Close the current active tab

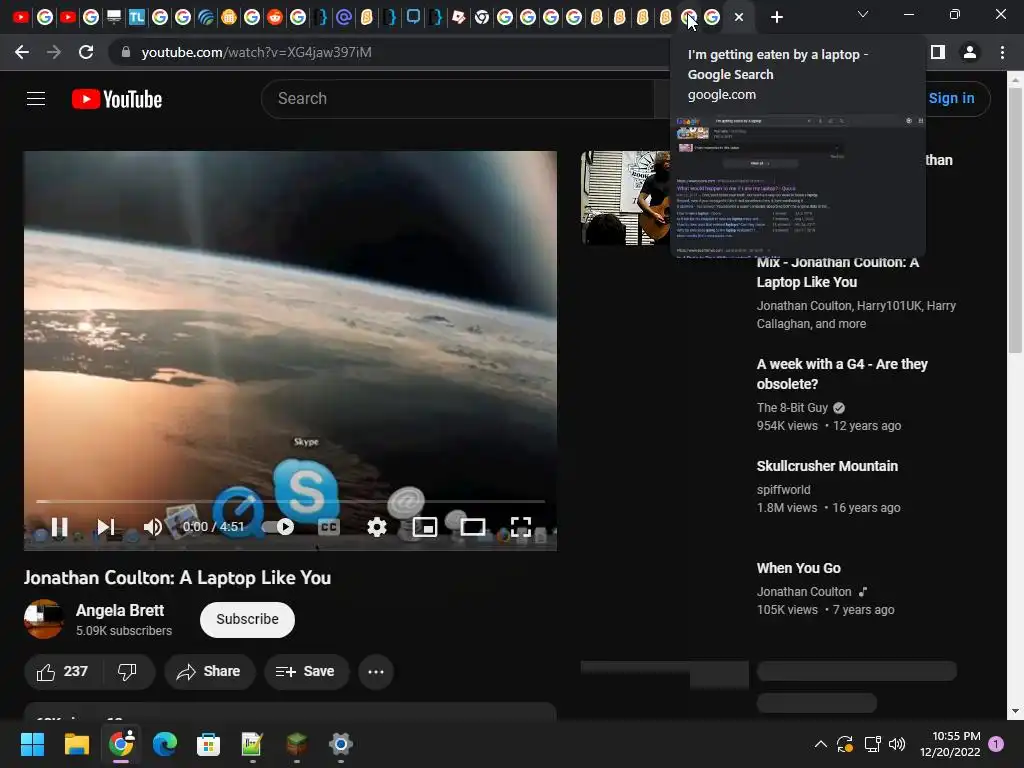tap(739, 18)
